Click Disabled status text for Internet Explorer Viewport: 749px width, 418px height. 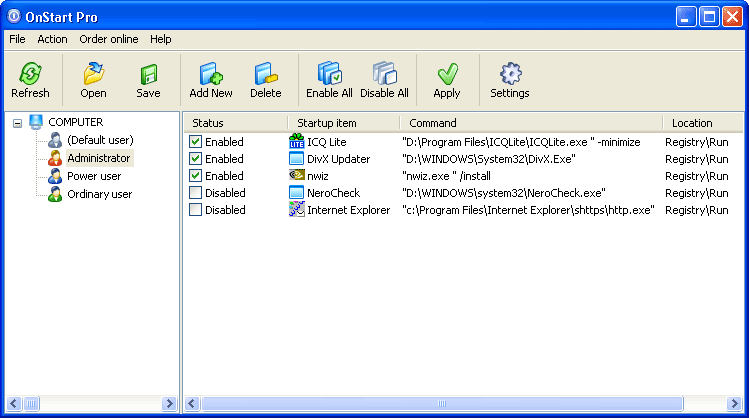(225, 210)
